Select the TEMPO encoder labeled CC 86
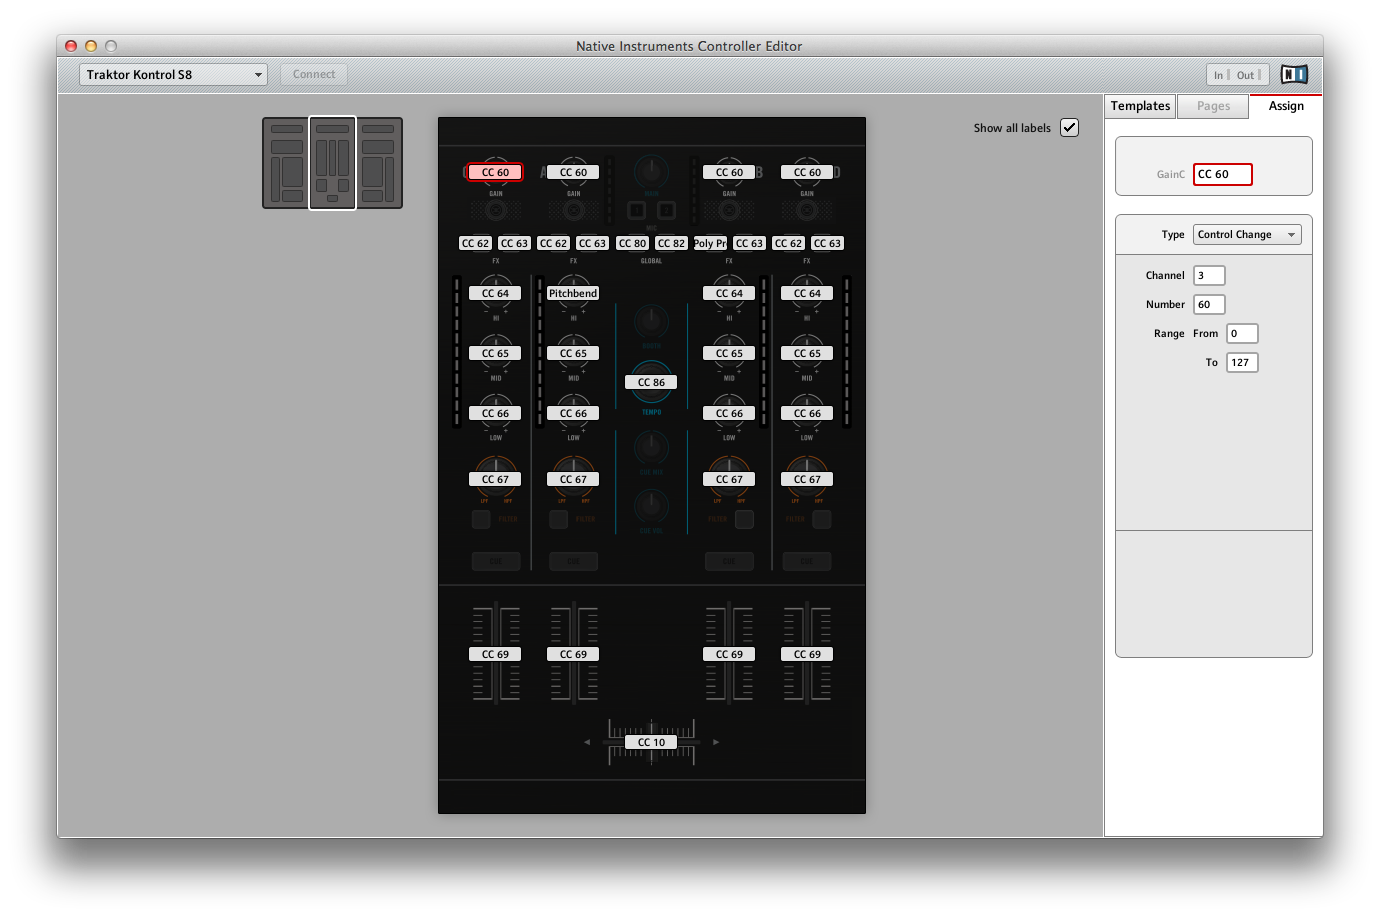Screen dimensions: 1380x917 pos(651,382)
